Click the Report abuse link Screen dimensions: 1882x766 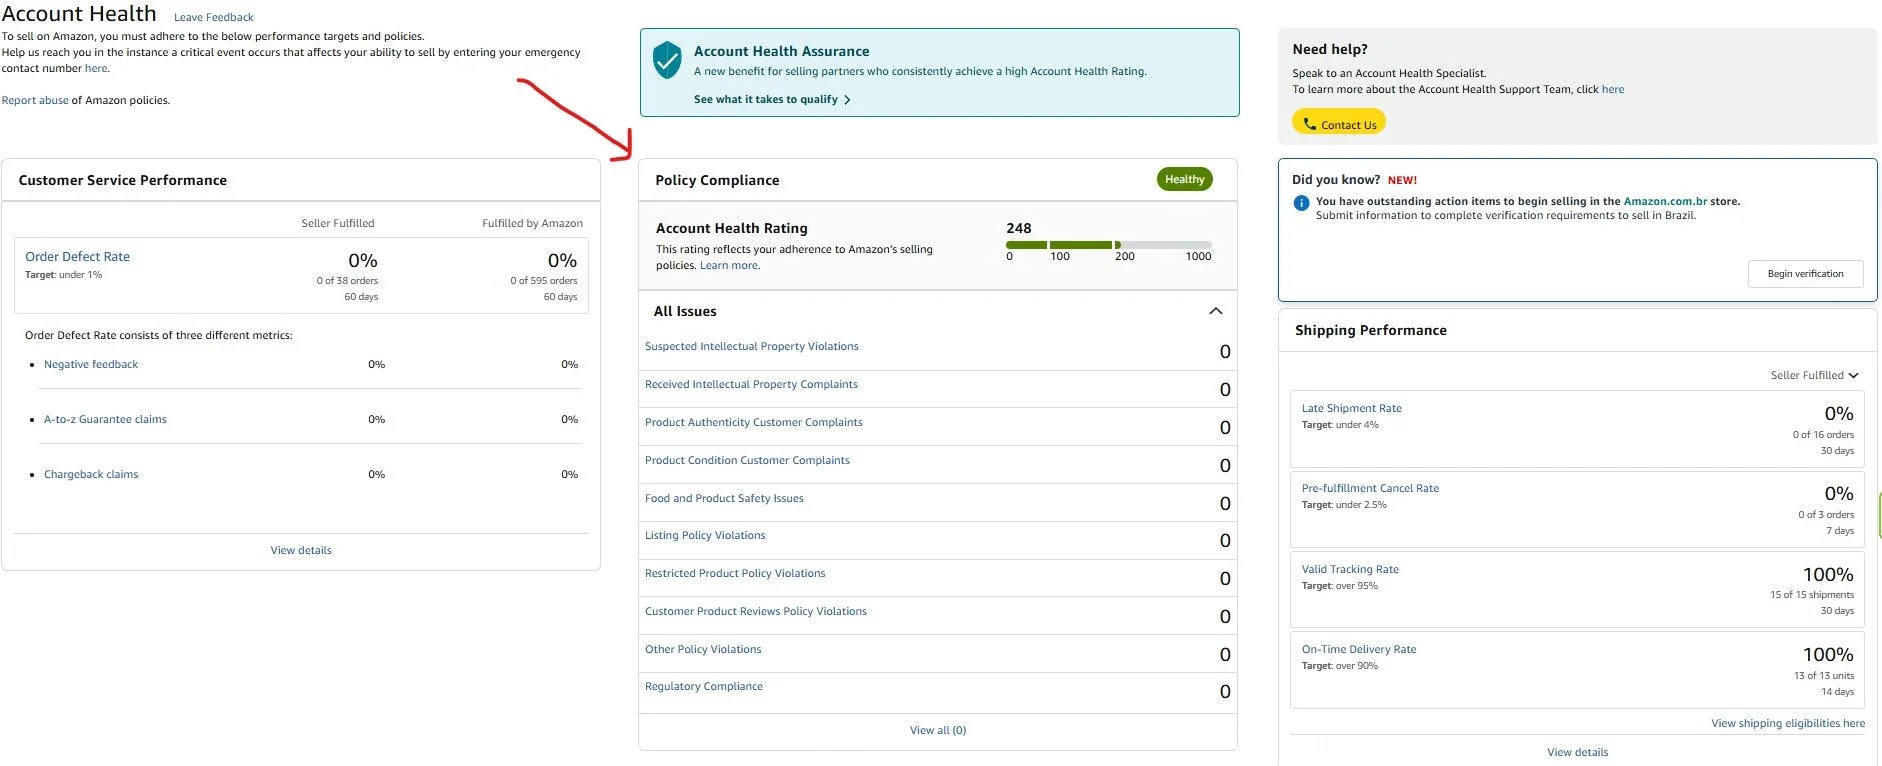pyautogui.click(x=35, y=100)
